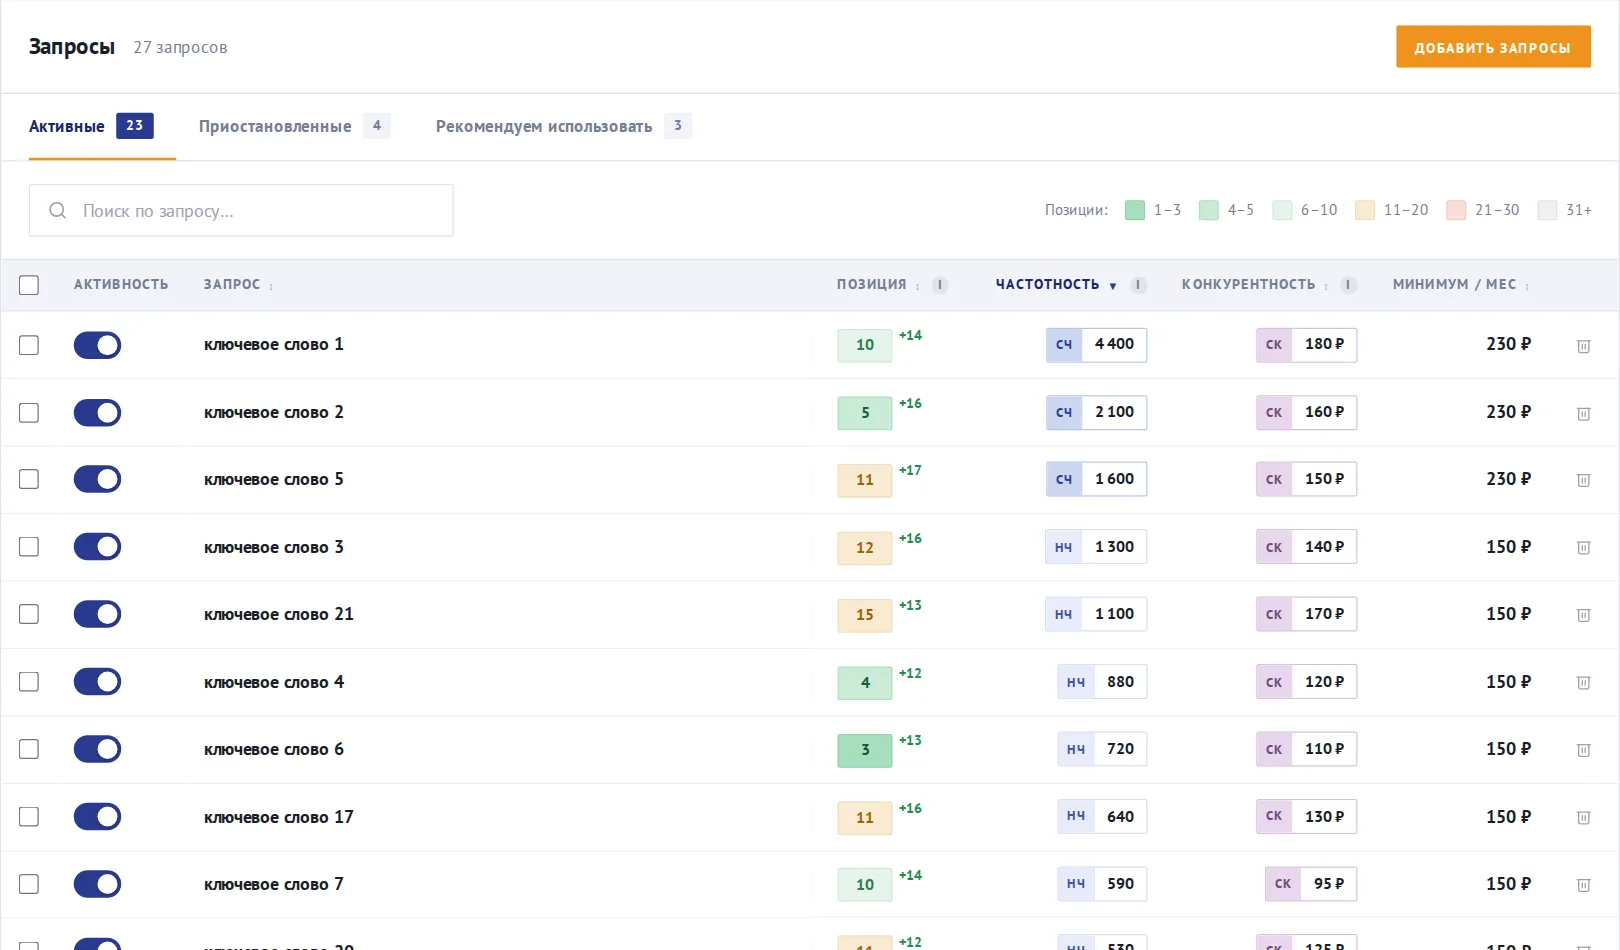1620x950 pixels.
Task: Check the box for ключевое слово 1
Action: pyautogui.click(x=29, y=345)
